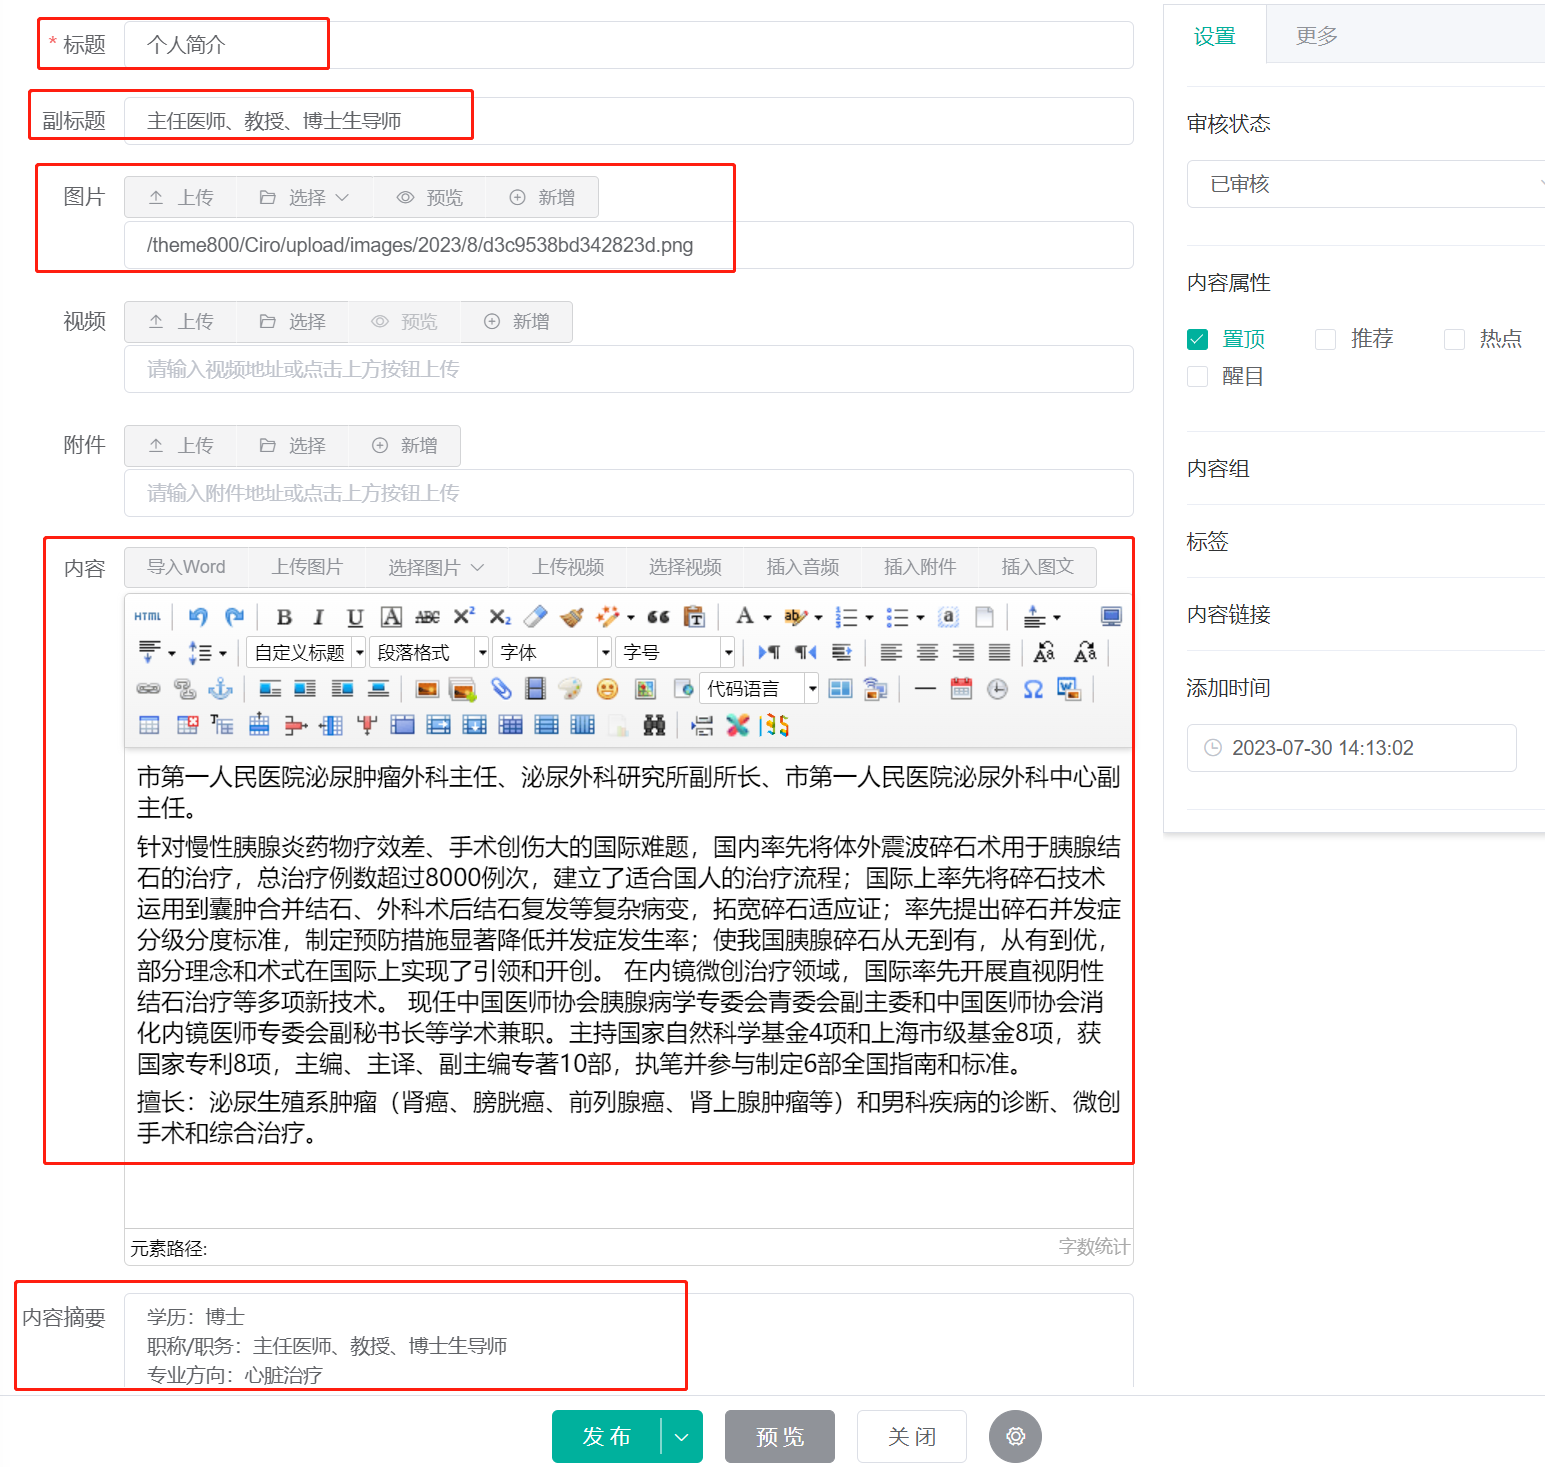Enable the 推荐 content attribute

[x=1325, y=339]
